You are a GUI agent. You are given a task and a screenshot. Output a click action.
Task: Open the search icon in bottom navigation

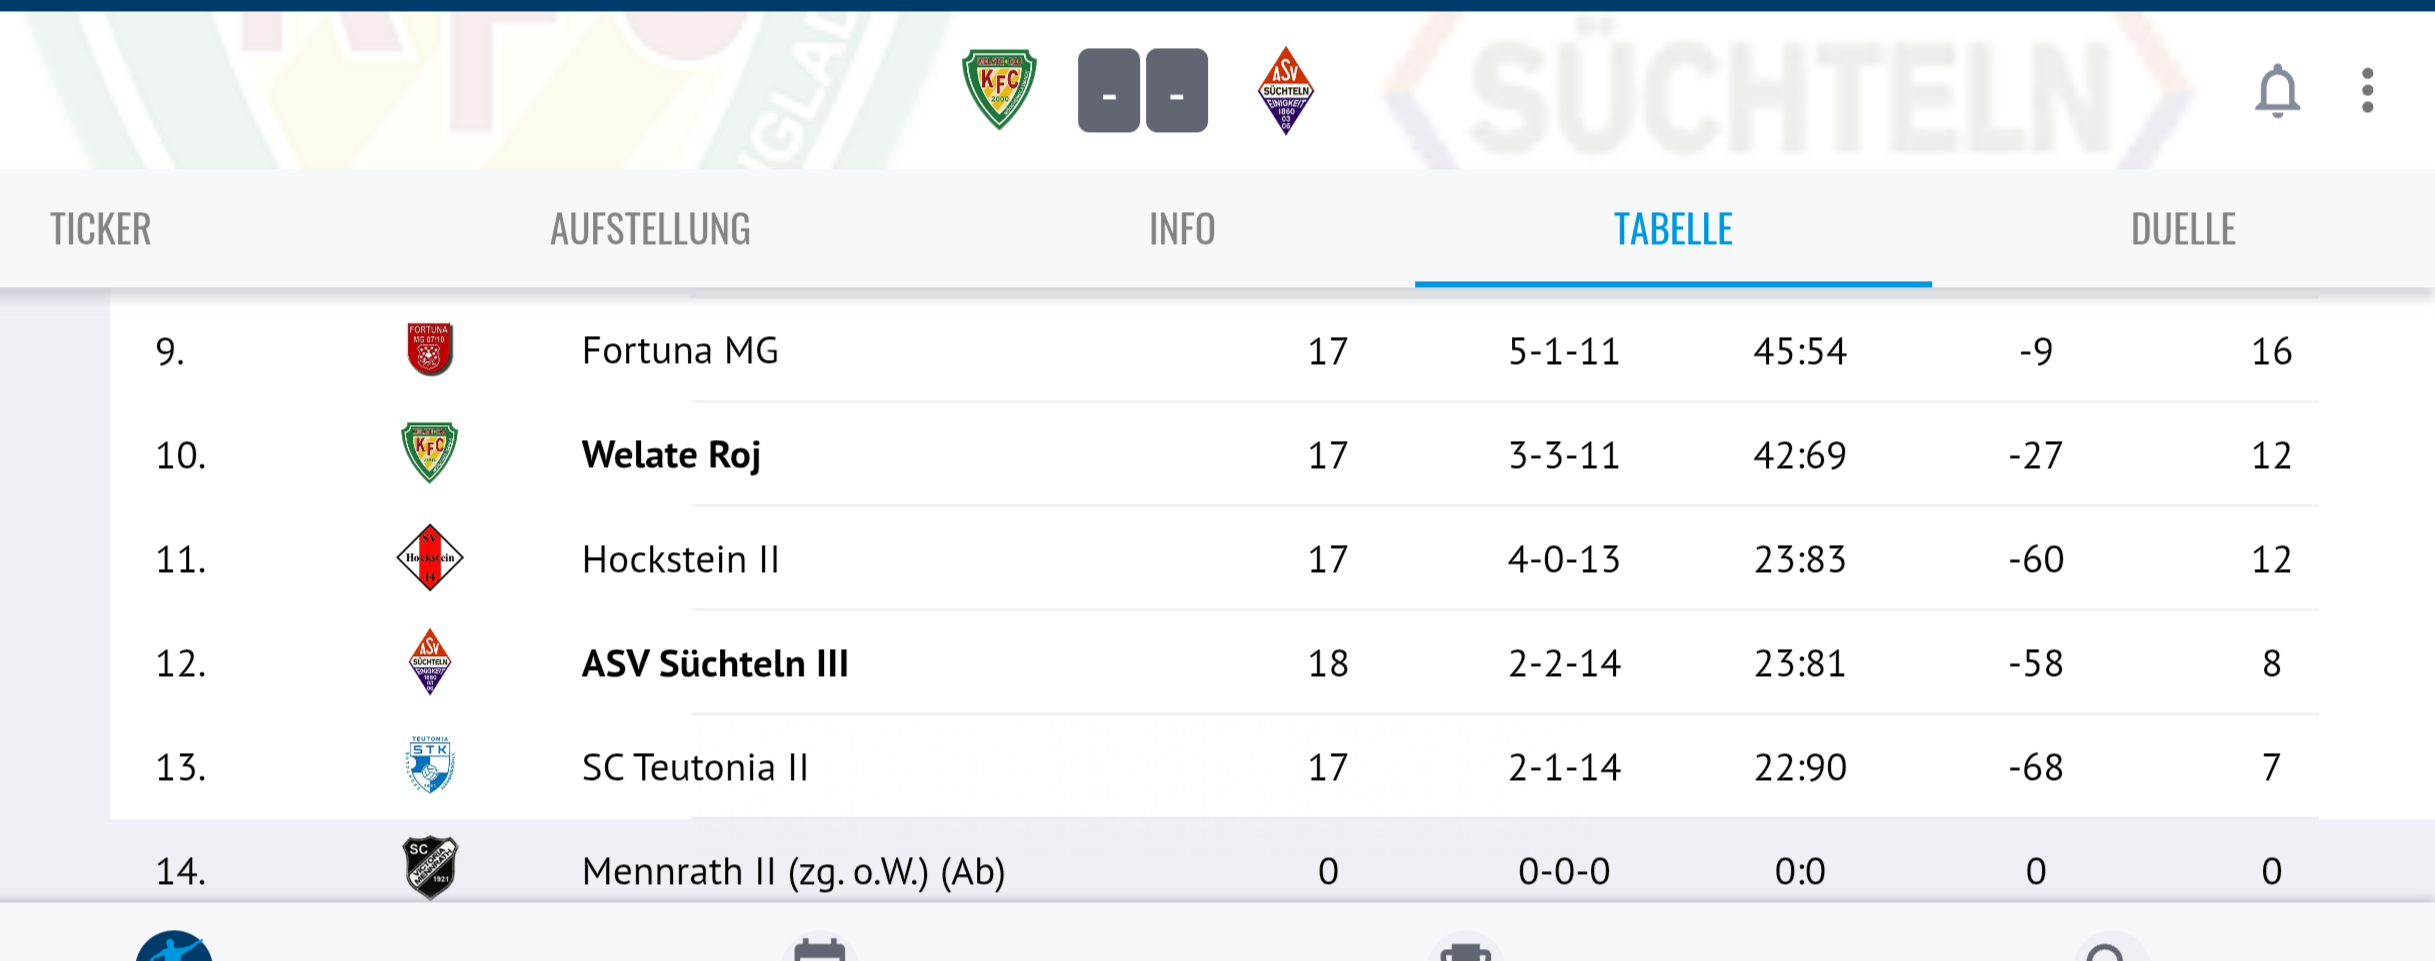[x=2106, y=950]
